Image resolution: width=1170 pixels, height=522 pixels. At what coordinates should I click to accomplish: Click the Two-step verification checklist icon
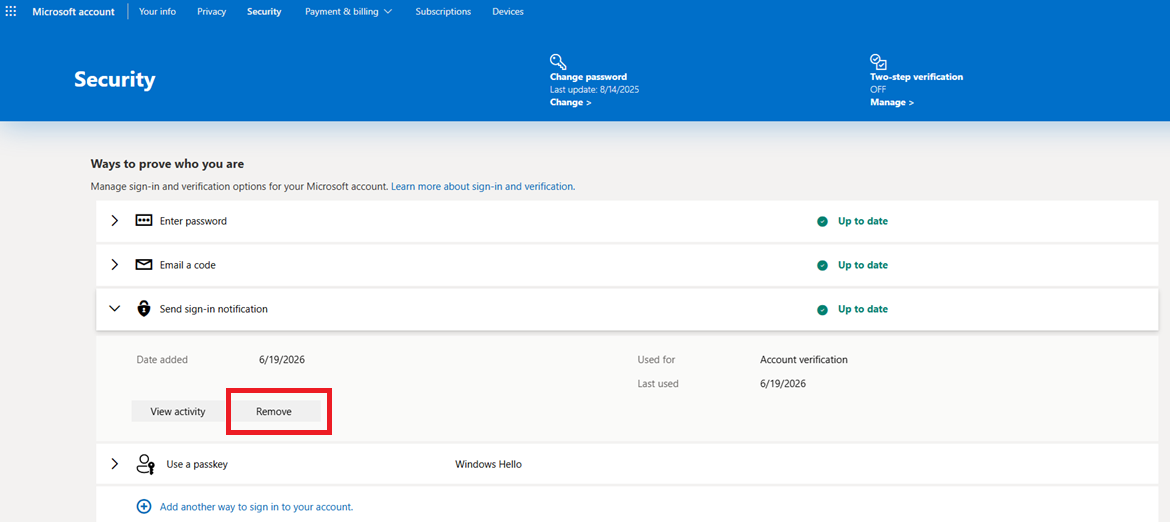click(x=878, y=61)
